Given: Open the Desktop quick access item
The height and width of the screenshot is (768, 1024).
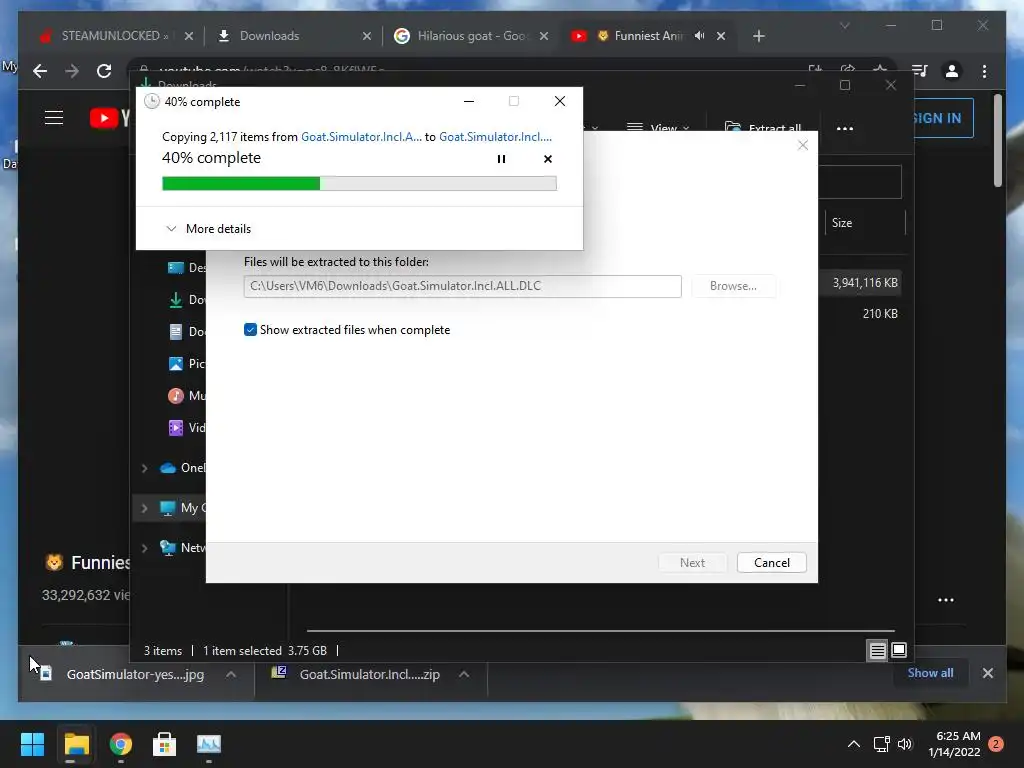Looking at the screenshot, I should click(186, 267).
